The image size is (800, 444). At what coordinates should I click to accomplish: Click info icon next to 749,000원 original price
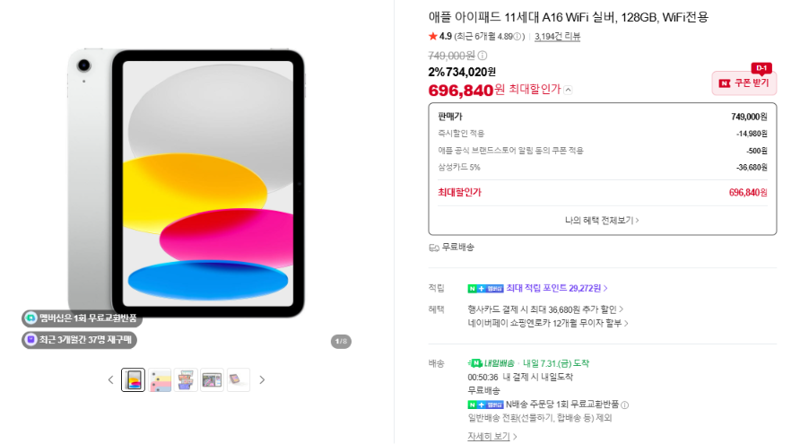[482, 55]
